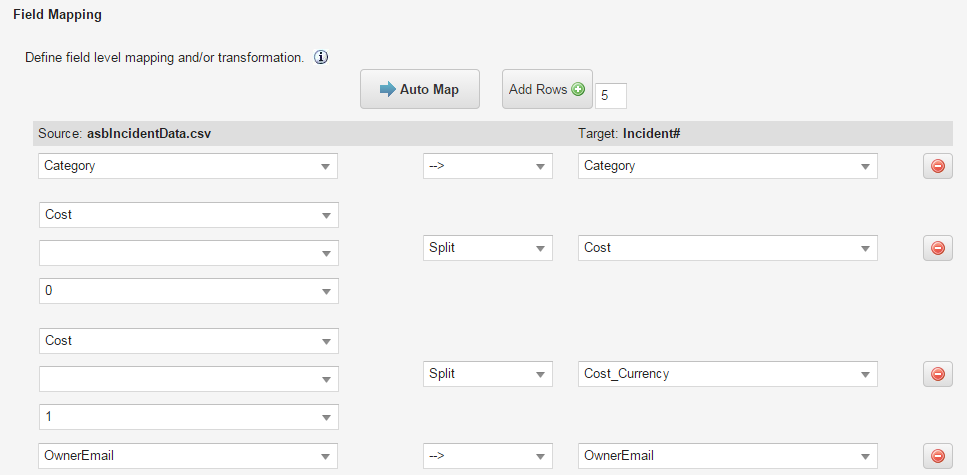
Task: Change the Category row's --> mapping type
Action: point(487,166)
